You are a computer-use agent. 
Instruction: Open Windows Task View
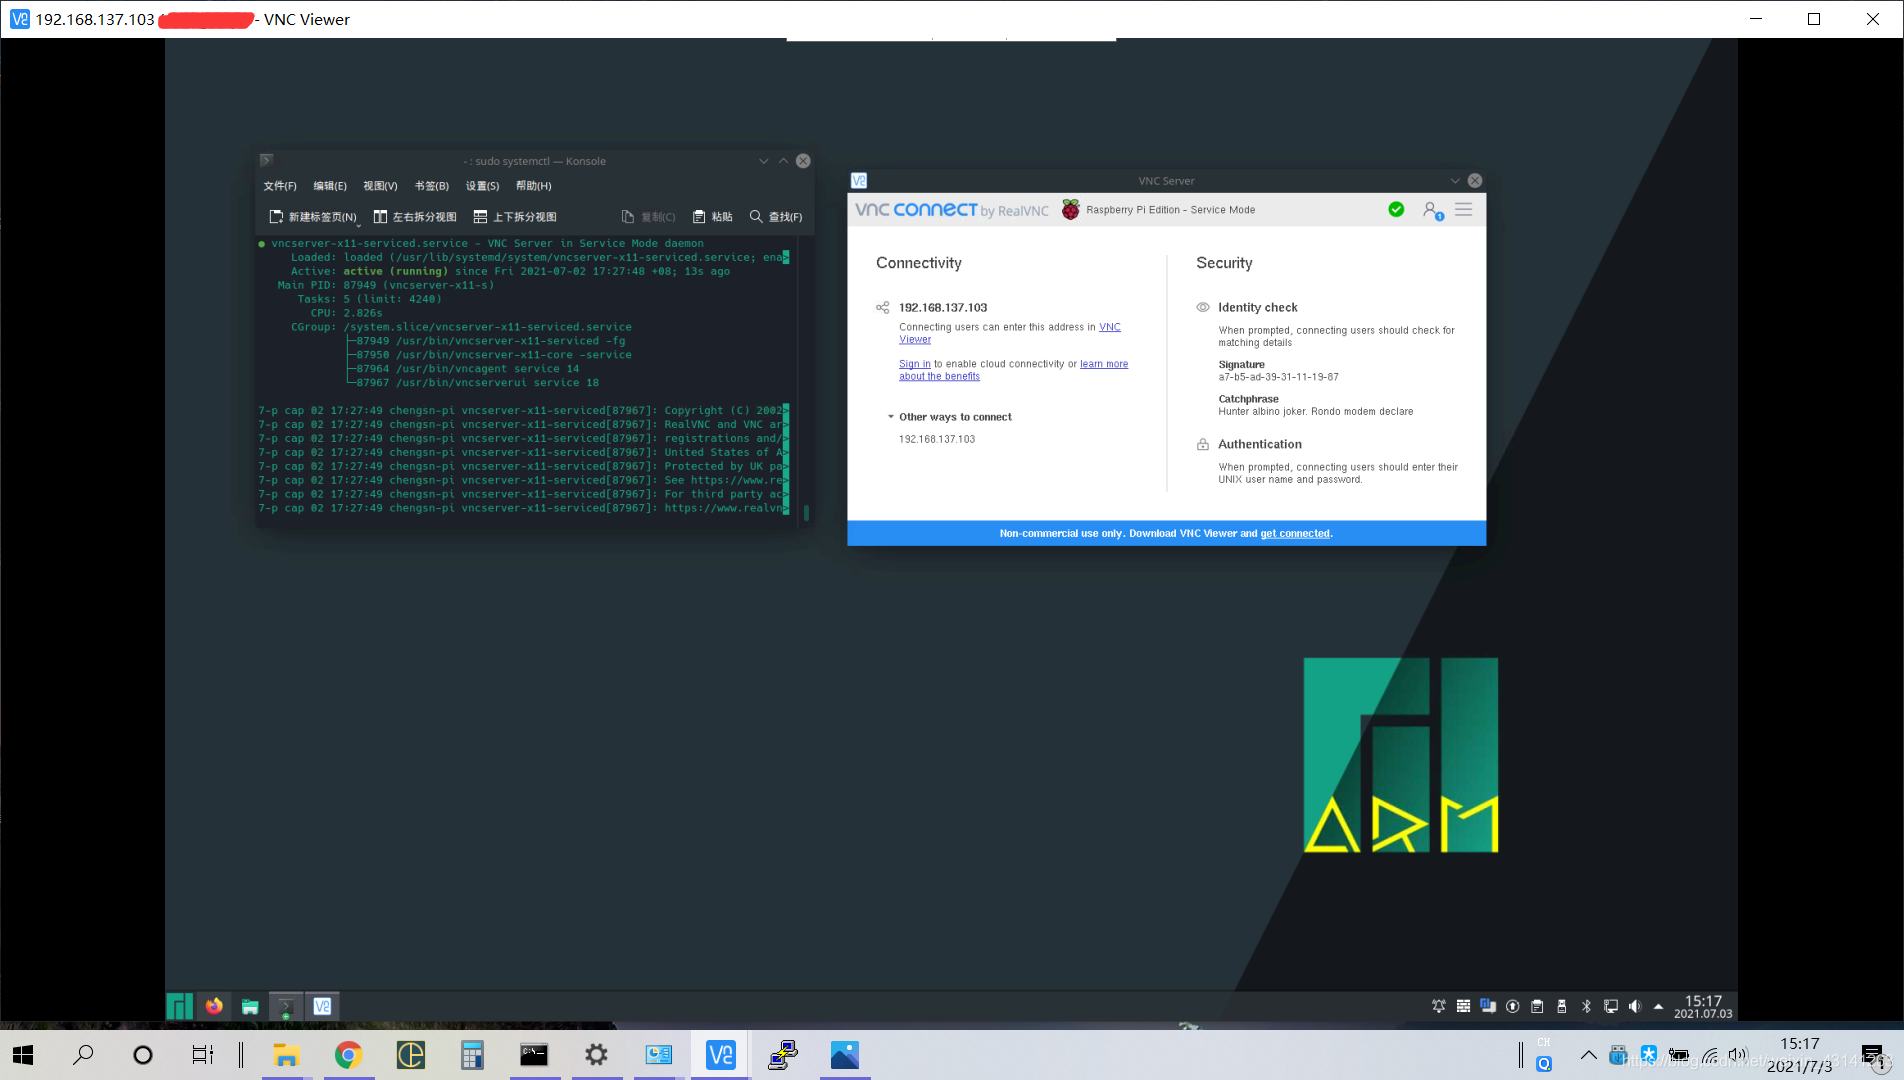tap(203, 1055)
